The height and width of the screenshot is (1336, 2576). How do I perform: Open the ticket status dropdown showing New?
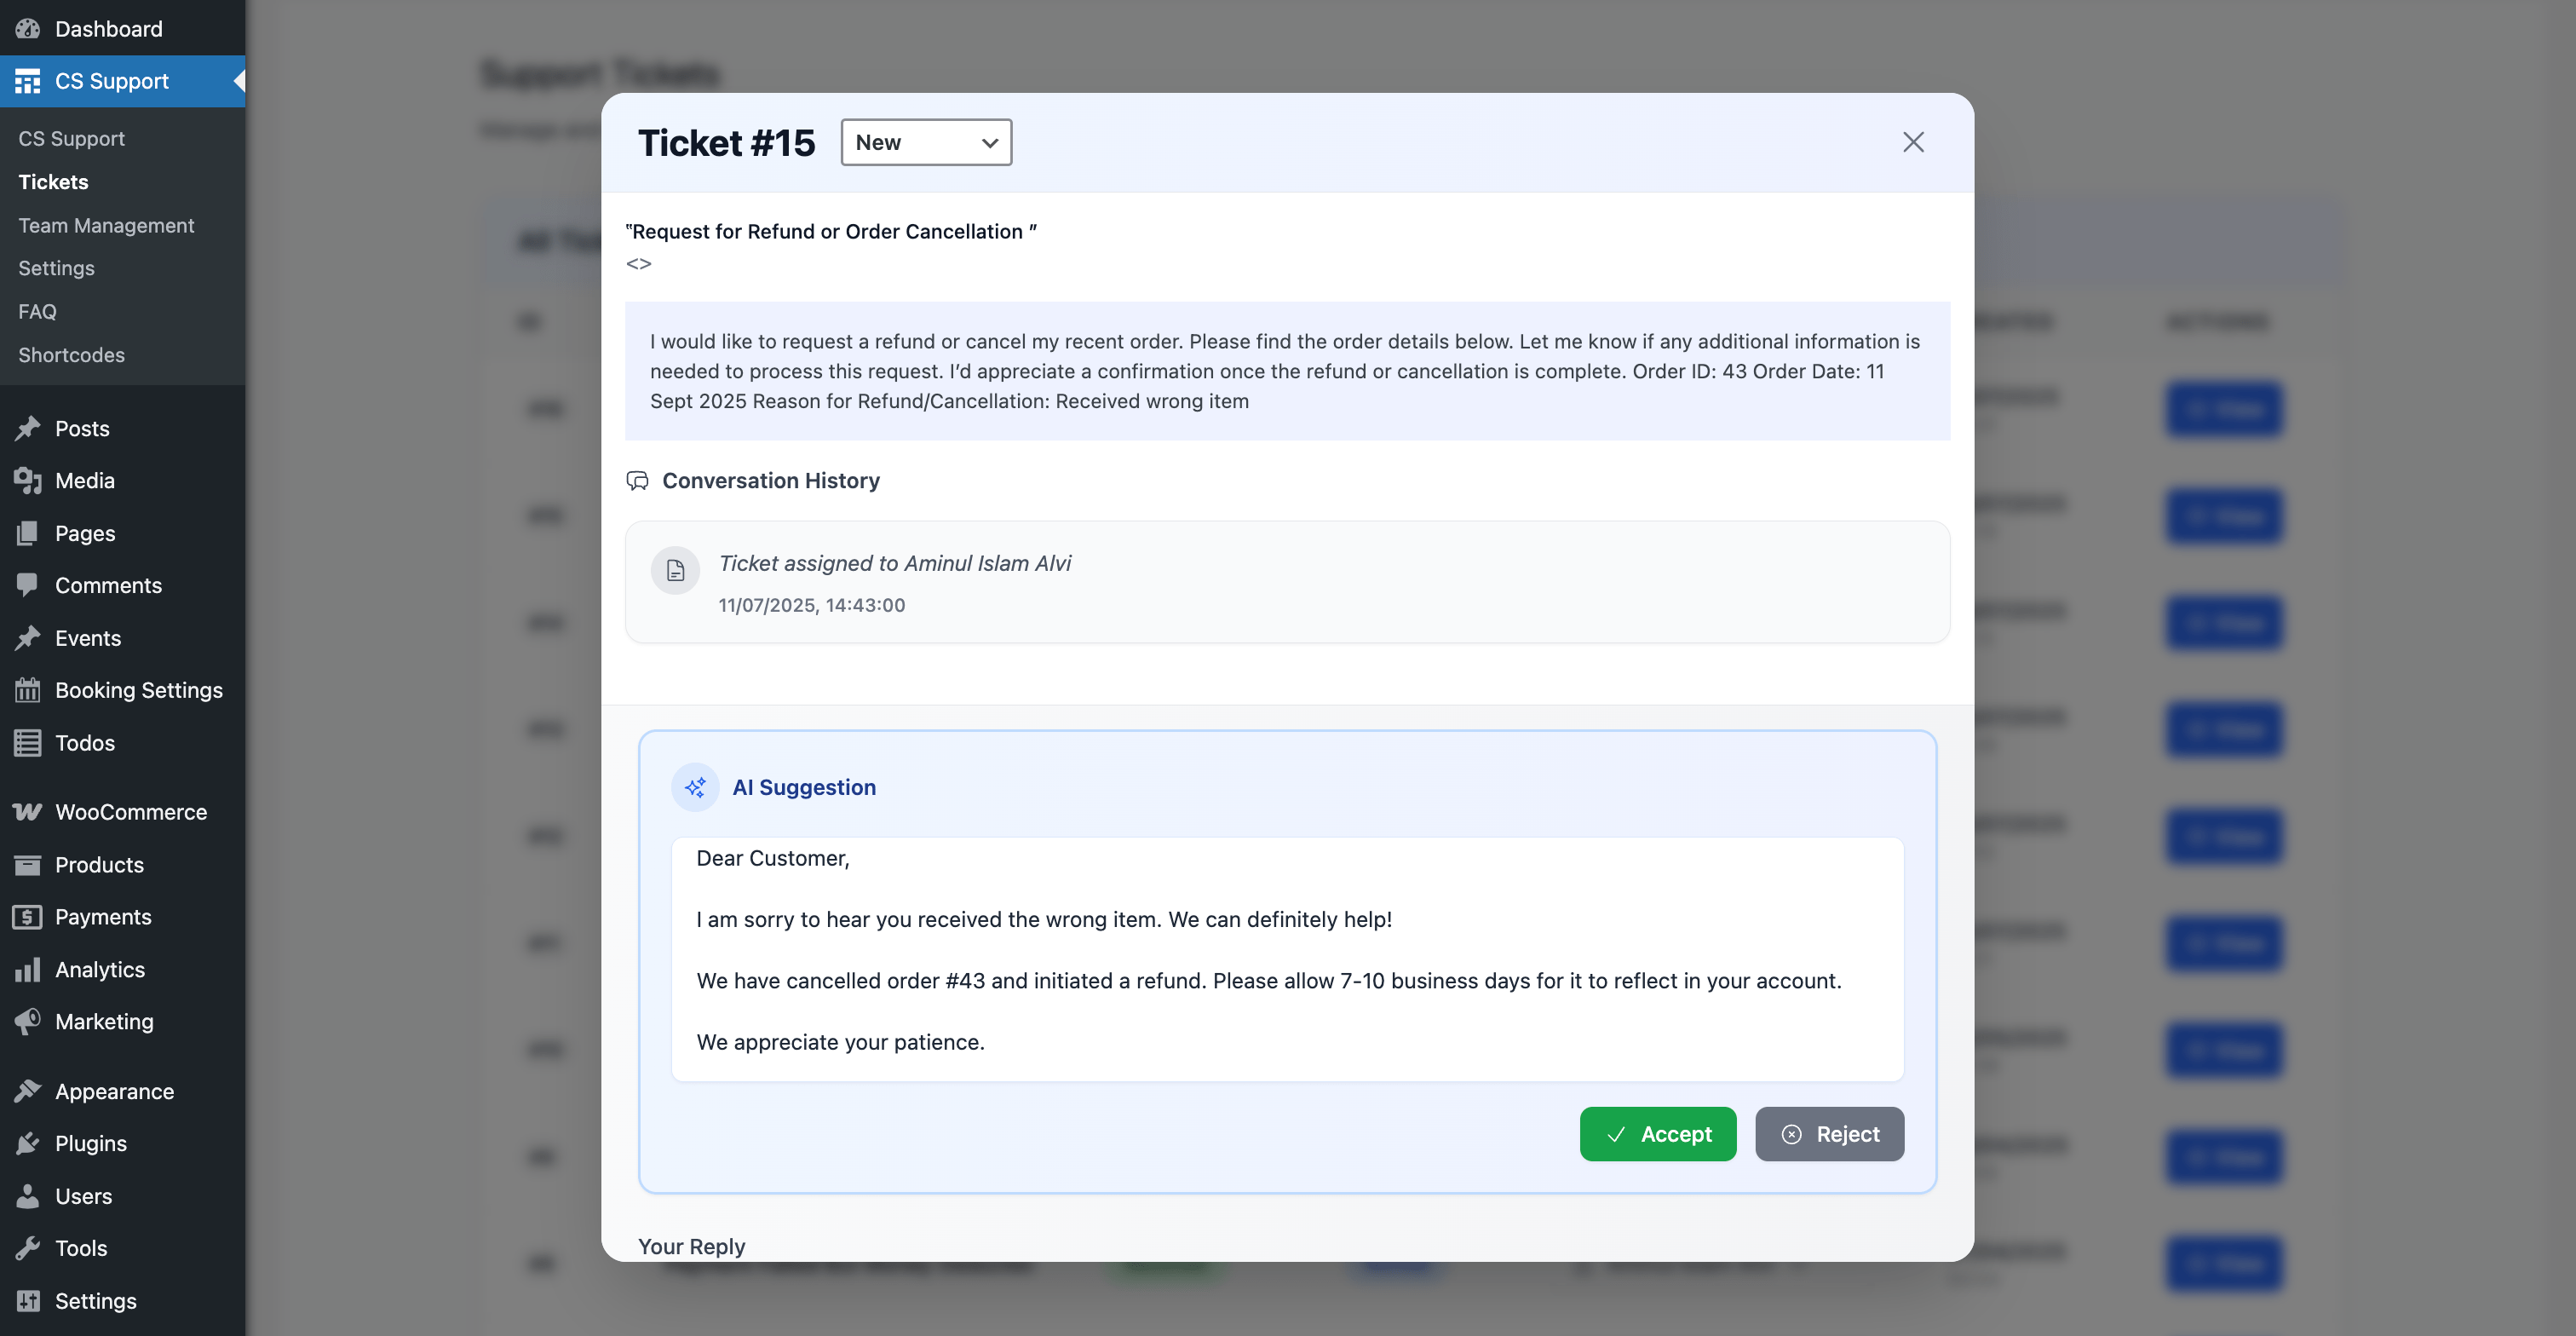pyautogui.click(x=926, y=142)
